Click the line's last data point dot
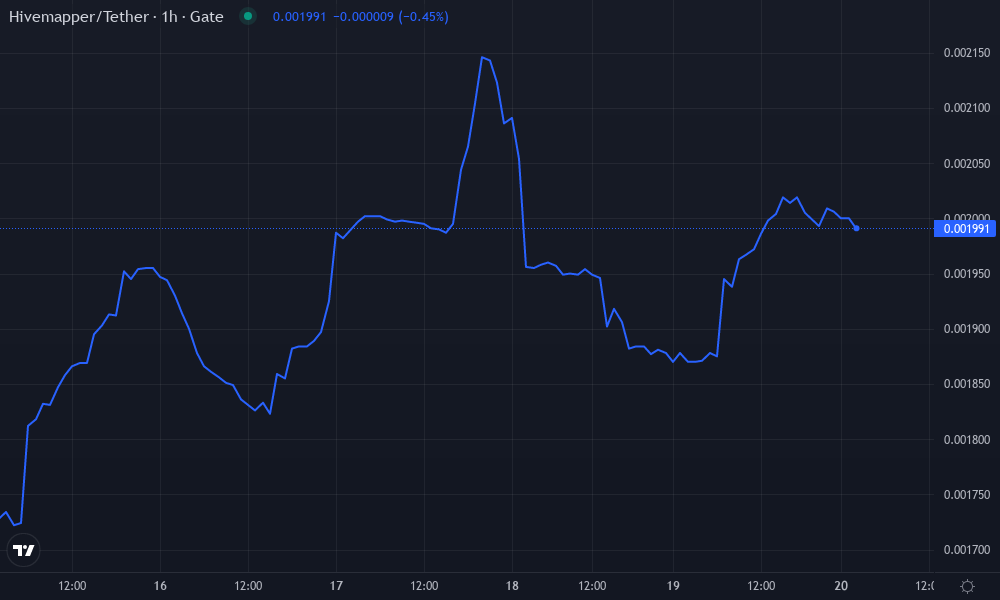This screenshot has width=1000, height=600. (856, 228)
